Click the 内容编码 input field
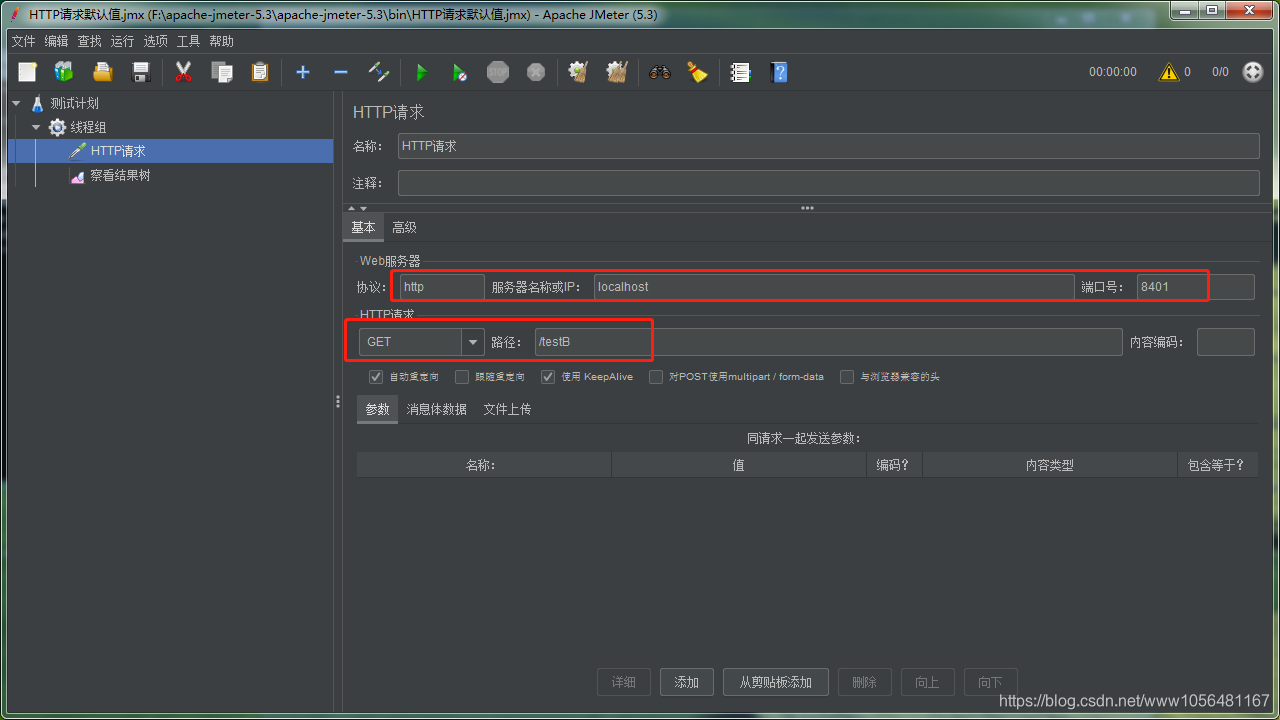The image size is (1280, 720). (x=1226, y=342)
